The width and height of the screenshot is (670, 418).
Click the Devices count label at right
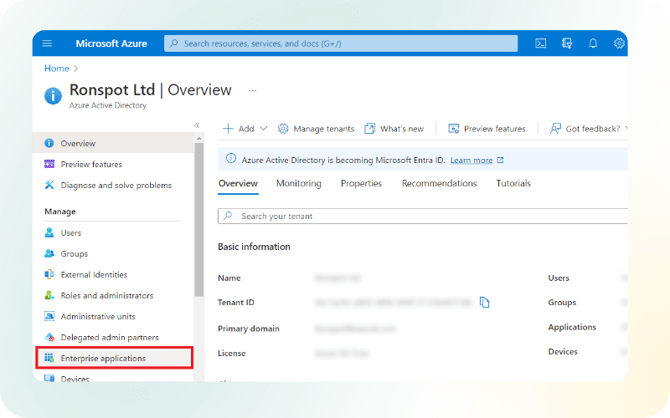pyautogui.click(x=562, y=351)
